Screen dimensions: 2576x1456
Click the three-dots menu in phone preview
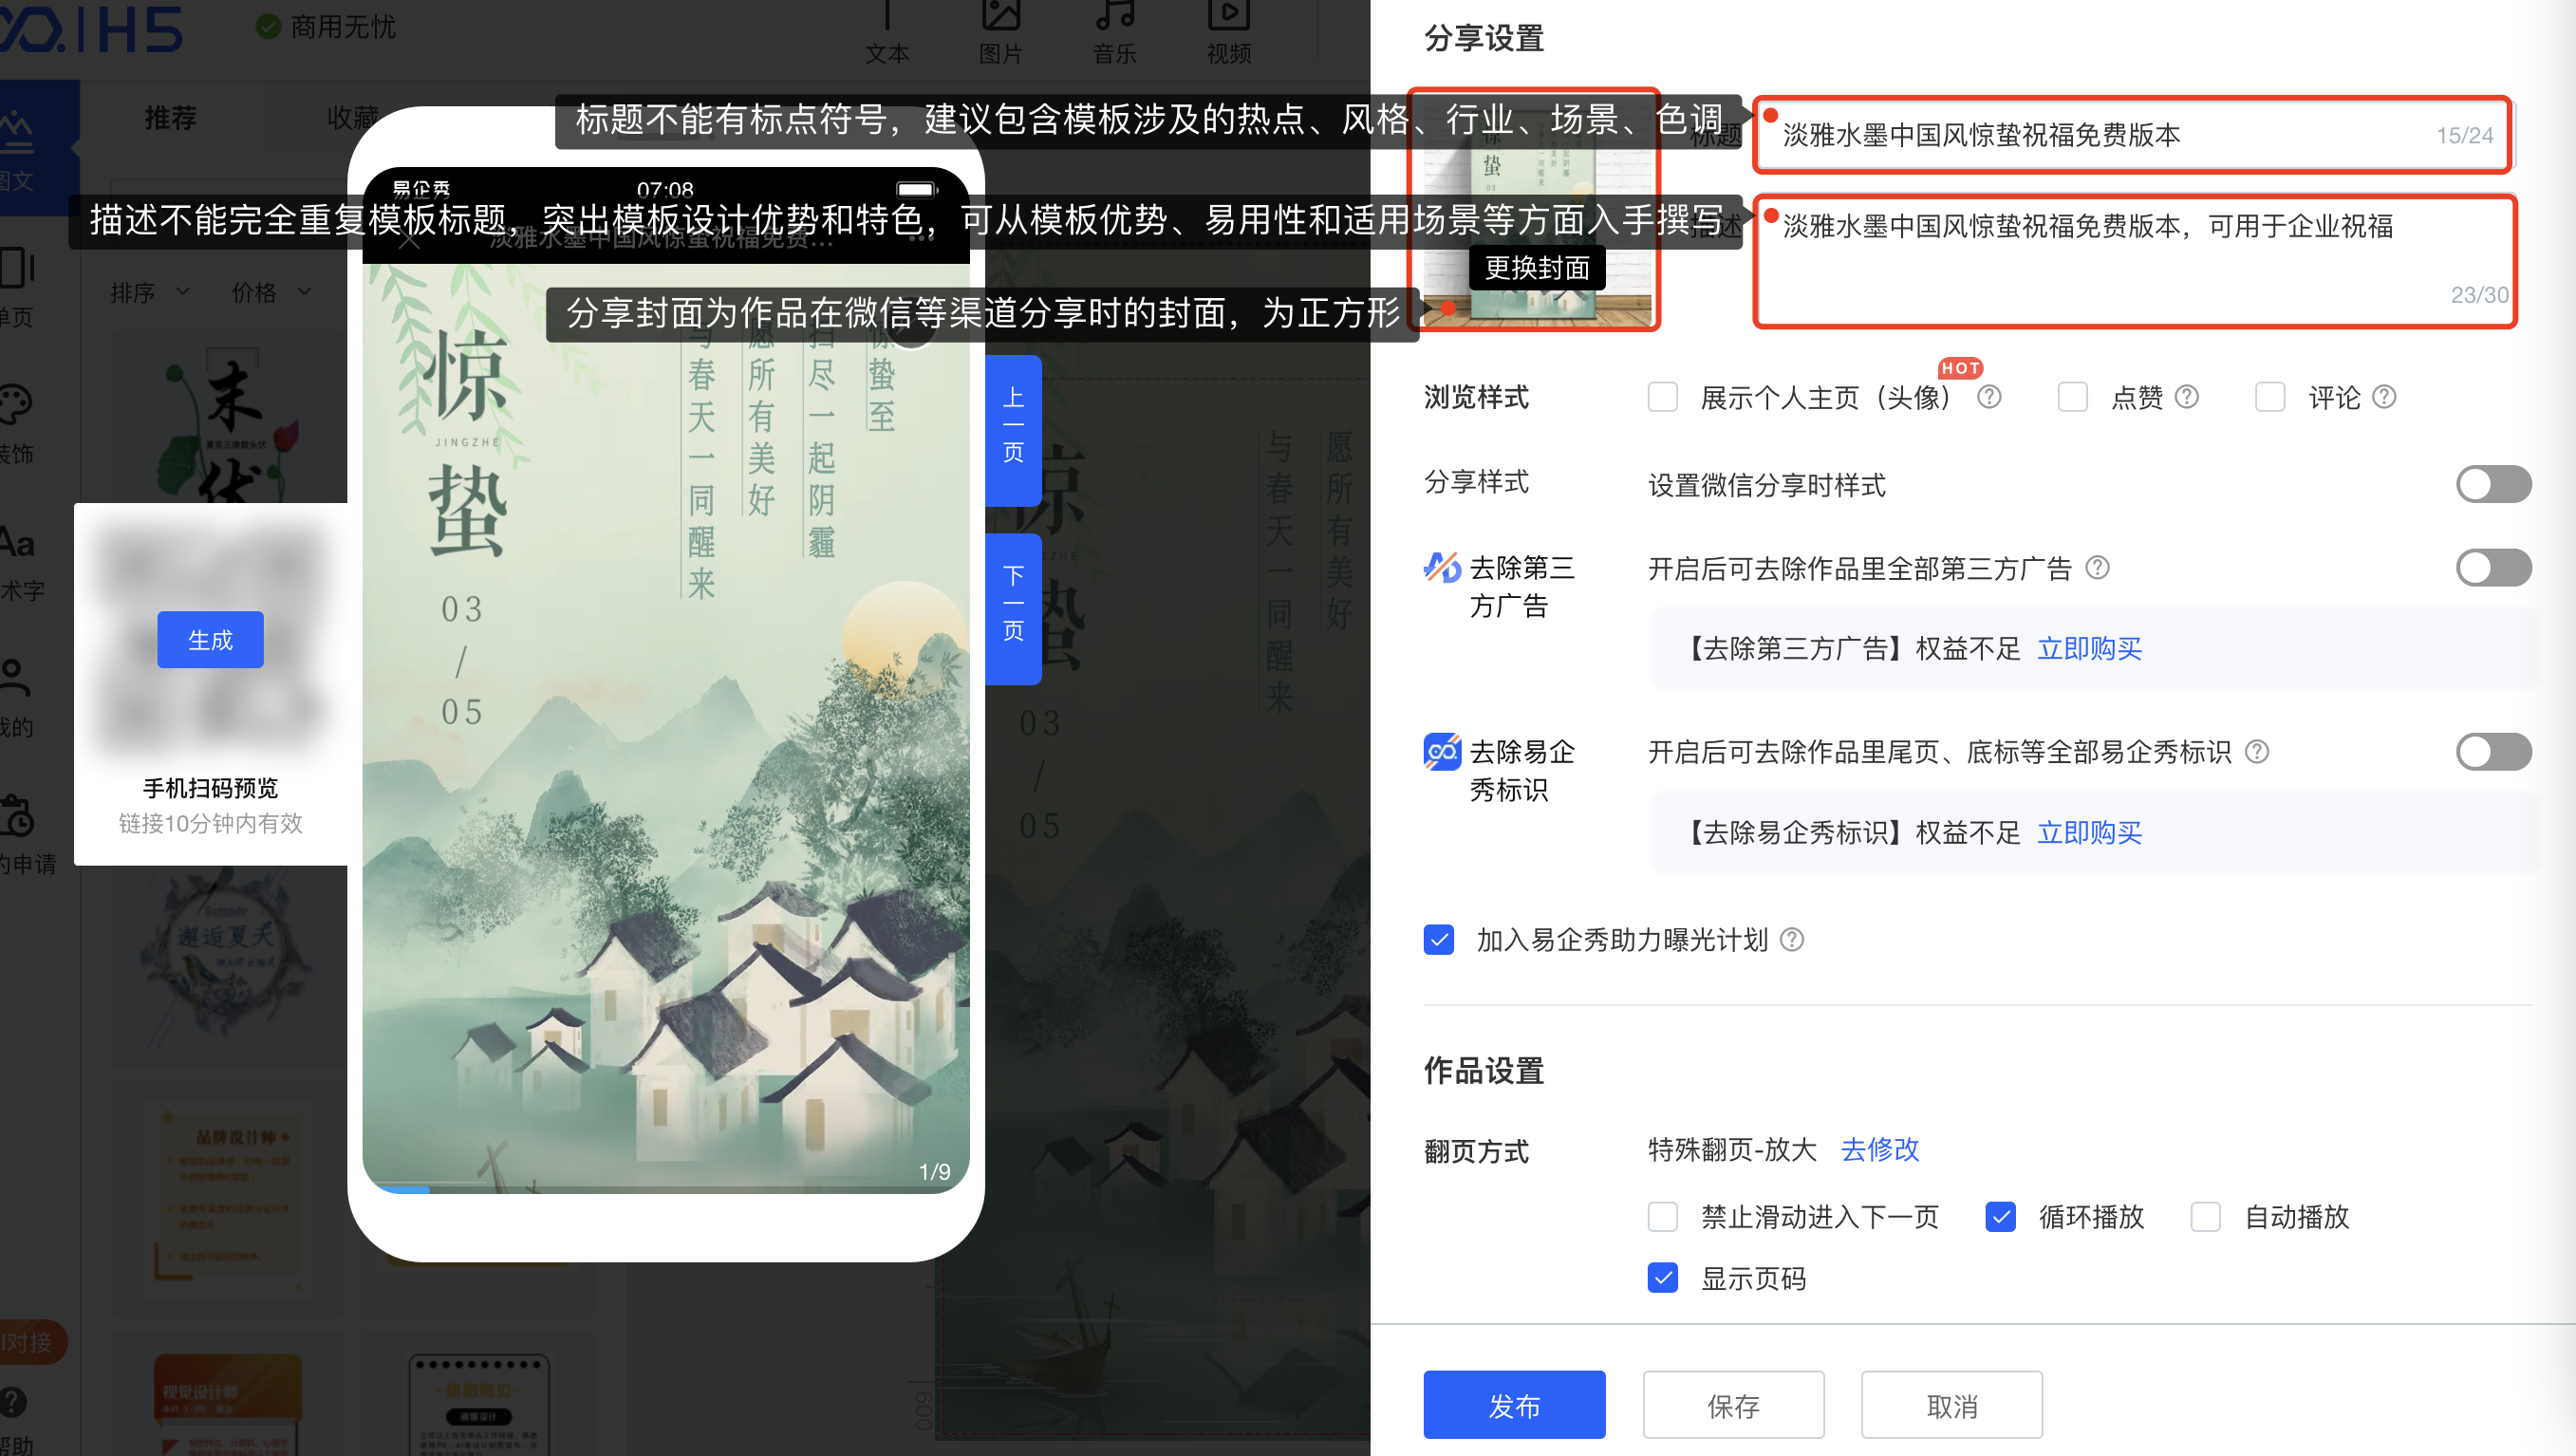coord(922,238)
